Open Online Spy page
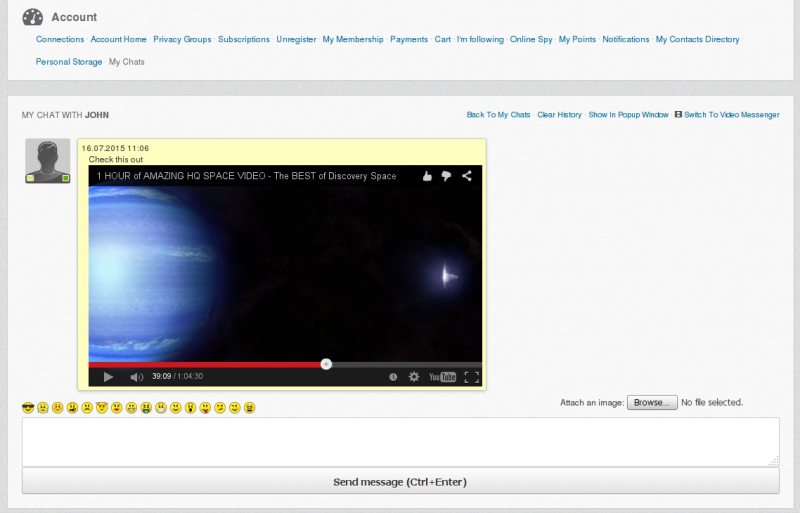Image resolution: width=800 pixels, height=513 pixels. pos(531,39)
